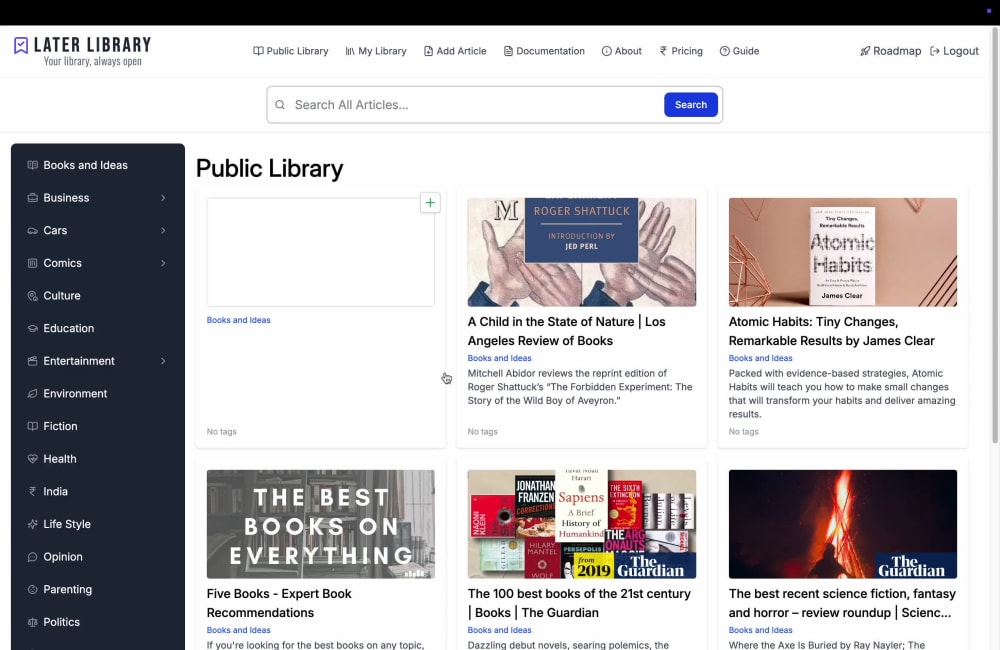The height and width of the screenshot is (650, 1000).
Task: Click the Comics sidebar icon
Action: coord(33,263)
